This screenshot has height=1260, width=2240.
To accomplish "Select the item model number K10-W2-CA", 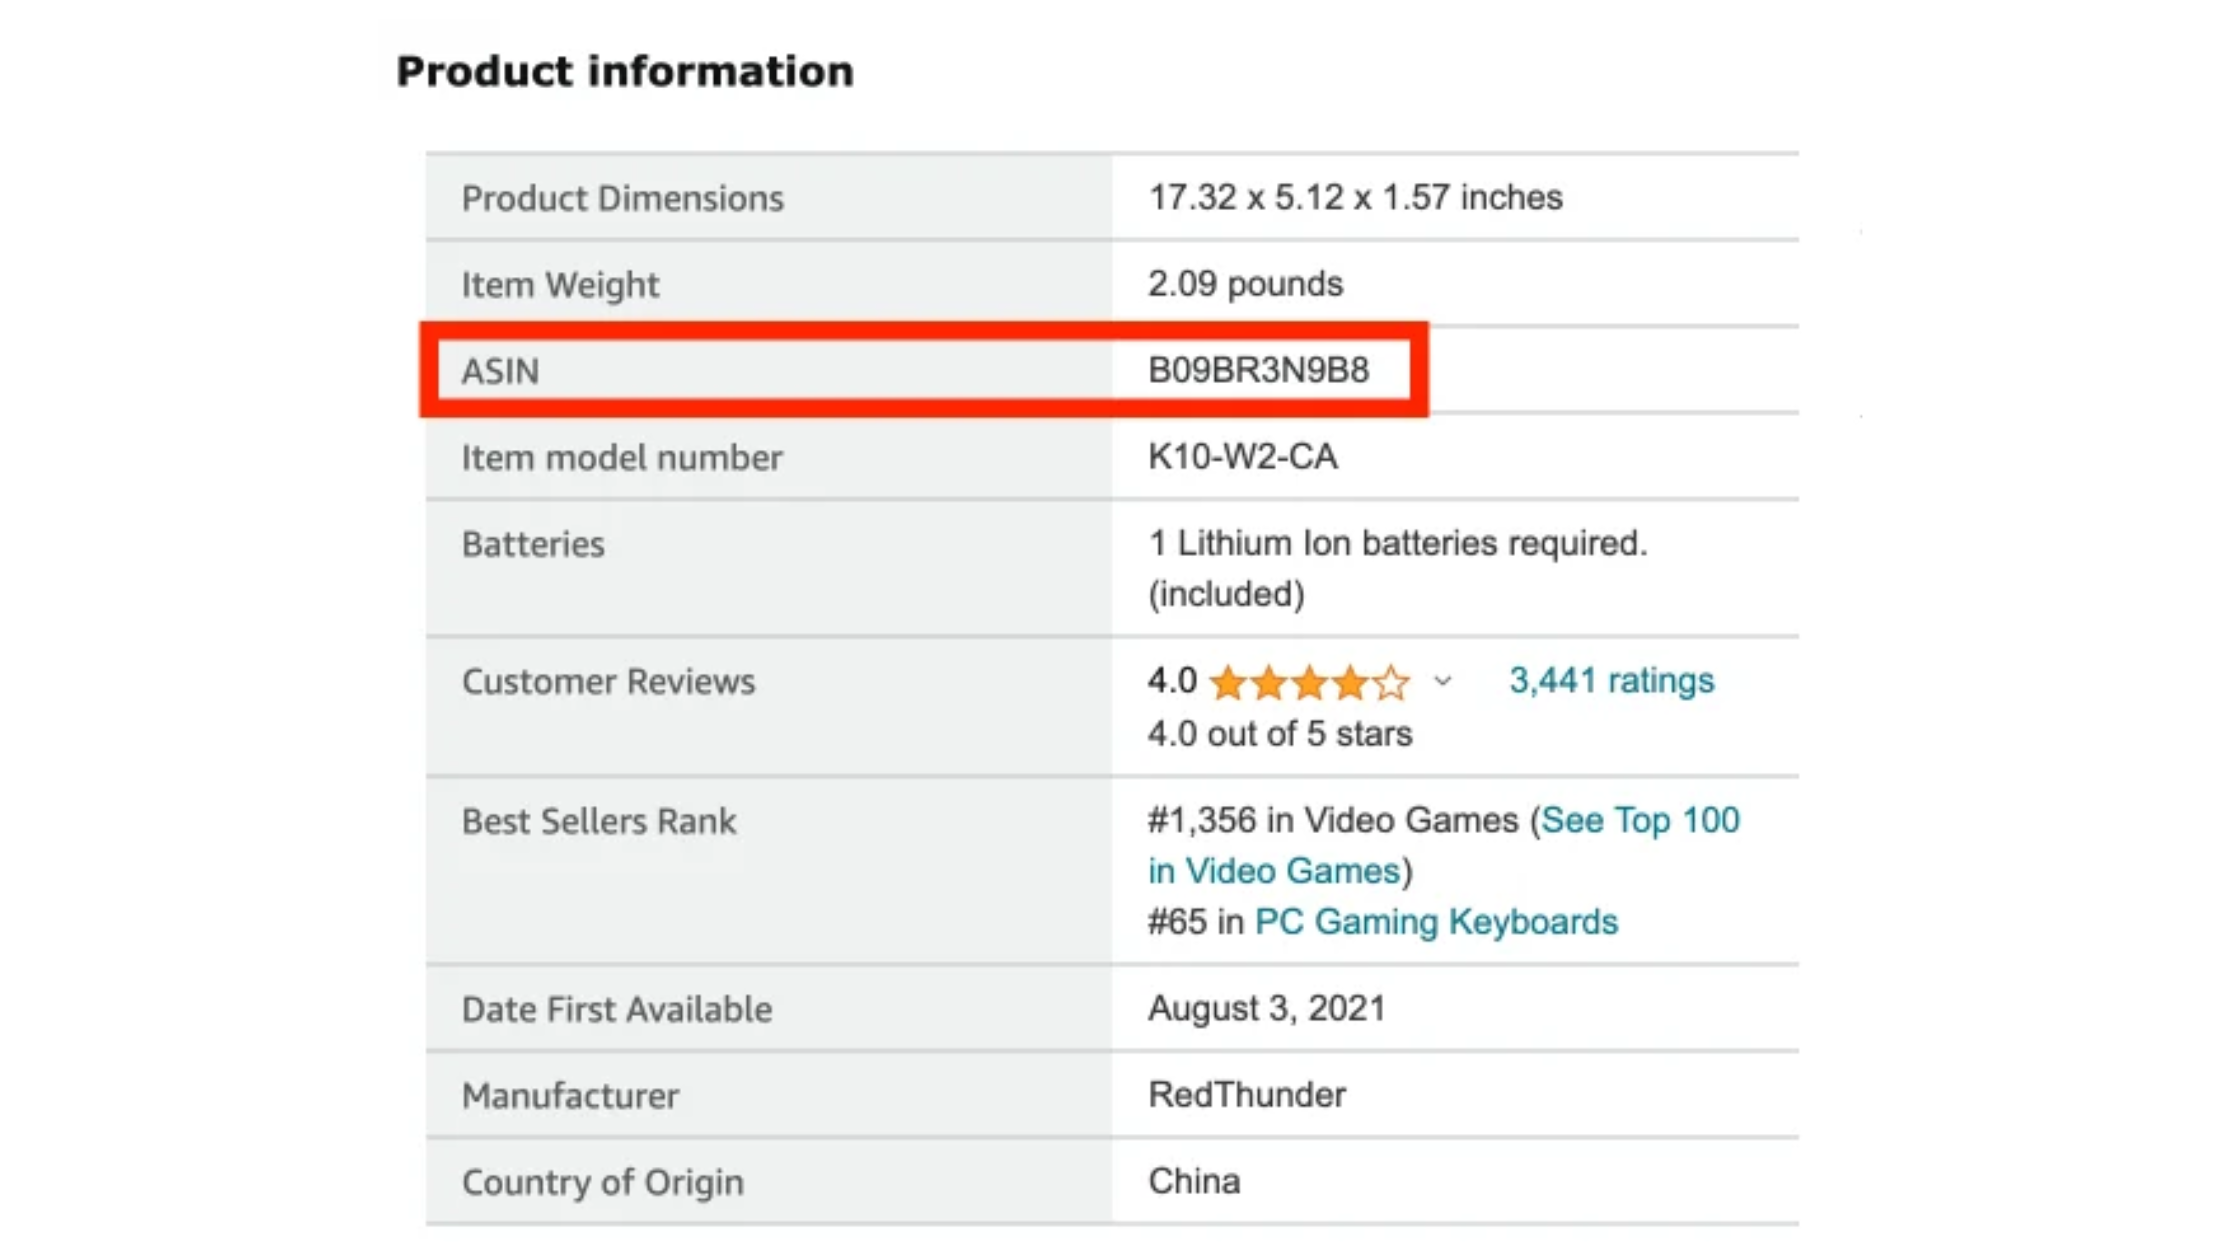I will coord(1243,457).
